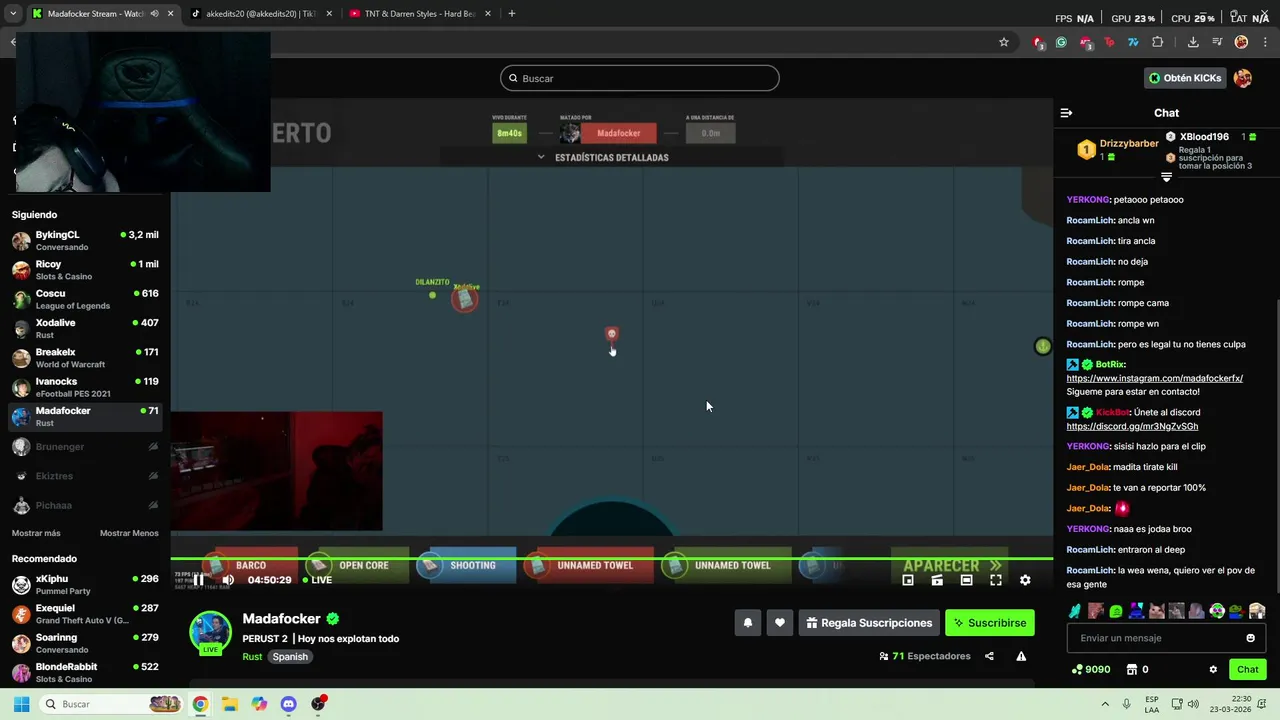Open Chrome downloads icon
1280x720 pixels.
(1193, 42)
